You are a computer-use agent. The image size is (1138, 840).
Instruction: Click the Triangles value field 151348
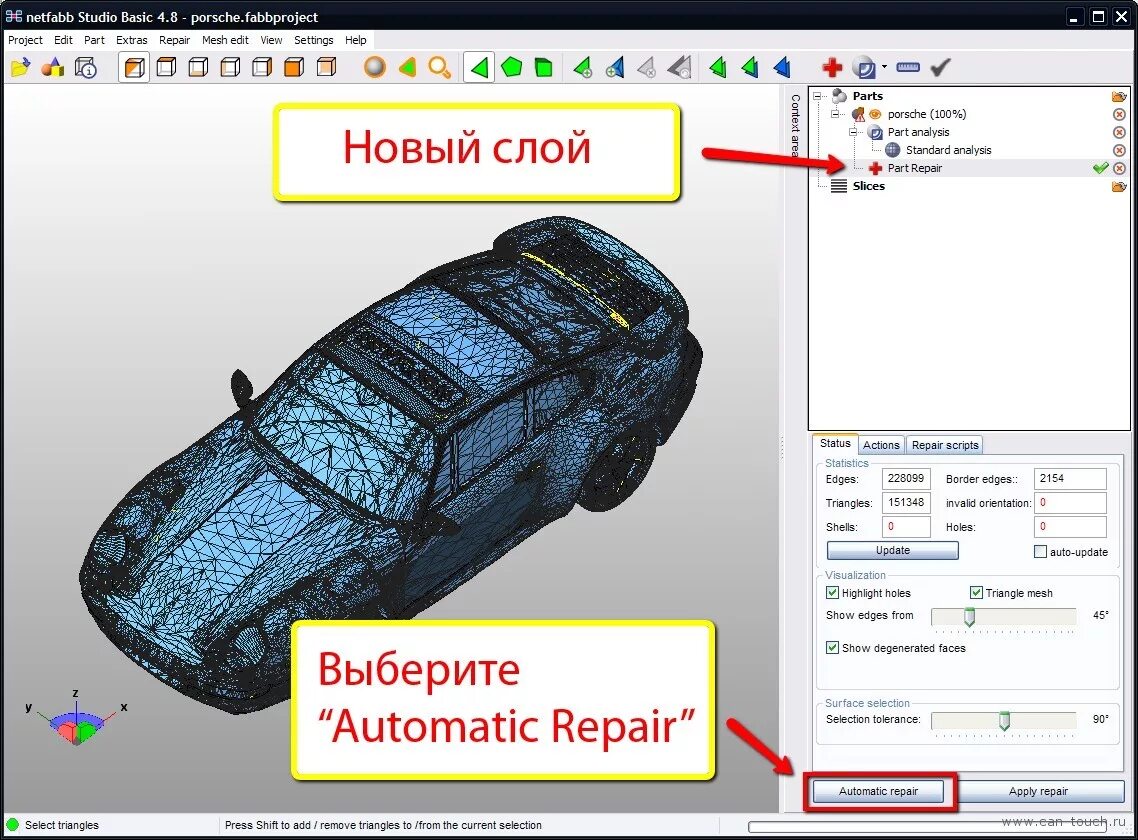[906, 502]
